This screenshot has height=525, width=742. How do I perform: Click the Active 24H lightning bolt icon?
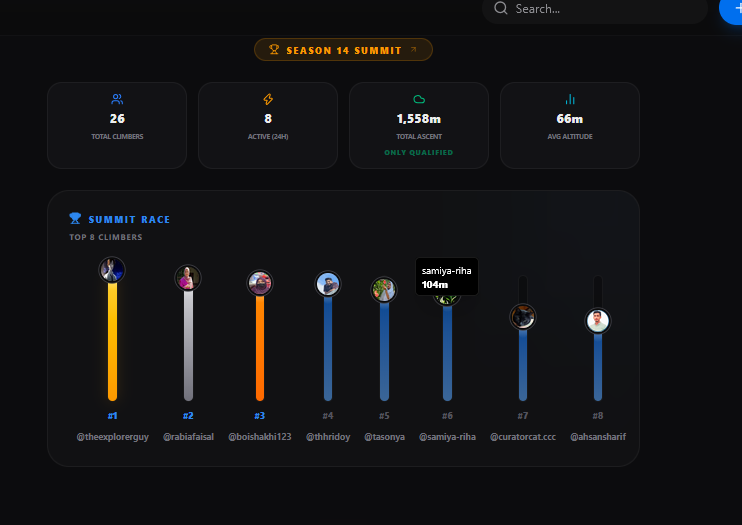268,99
